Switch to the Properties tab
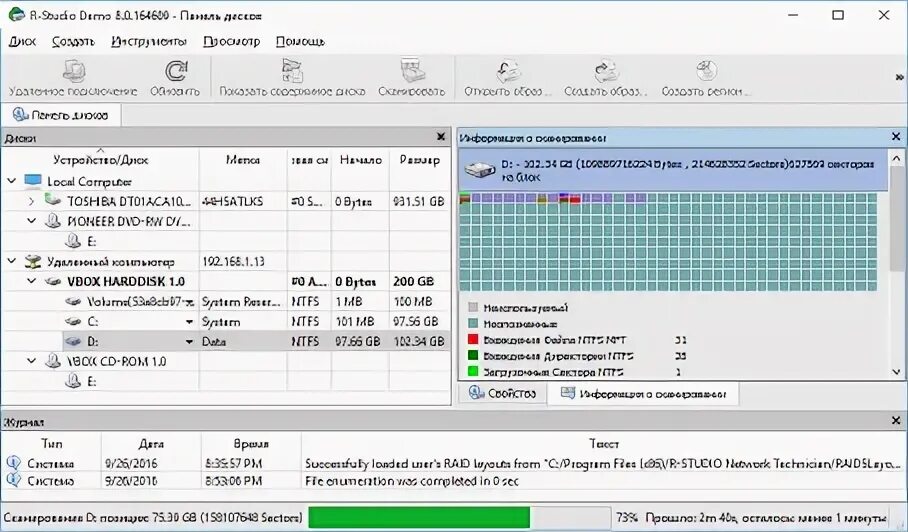The width and height of the screenshot is (908, 532). click(503, 393)
